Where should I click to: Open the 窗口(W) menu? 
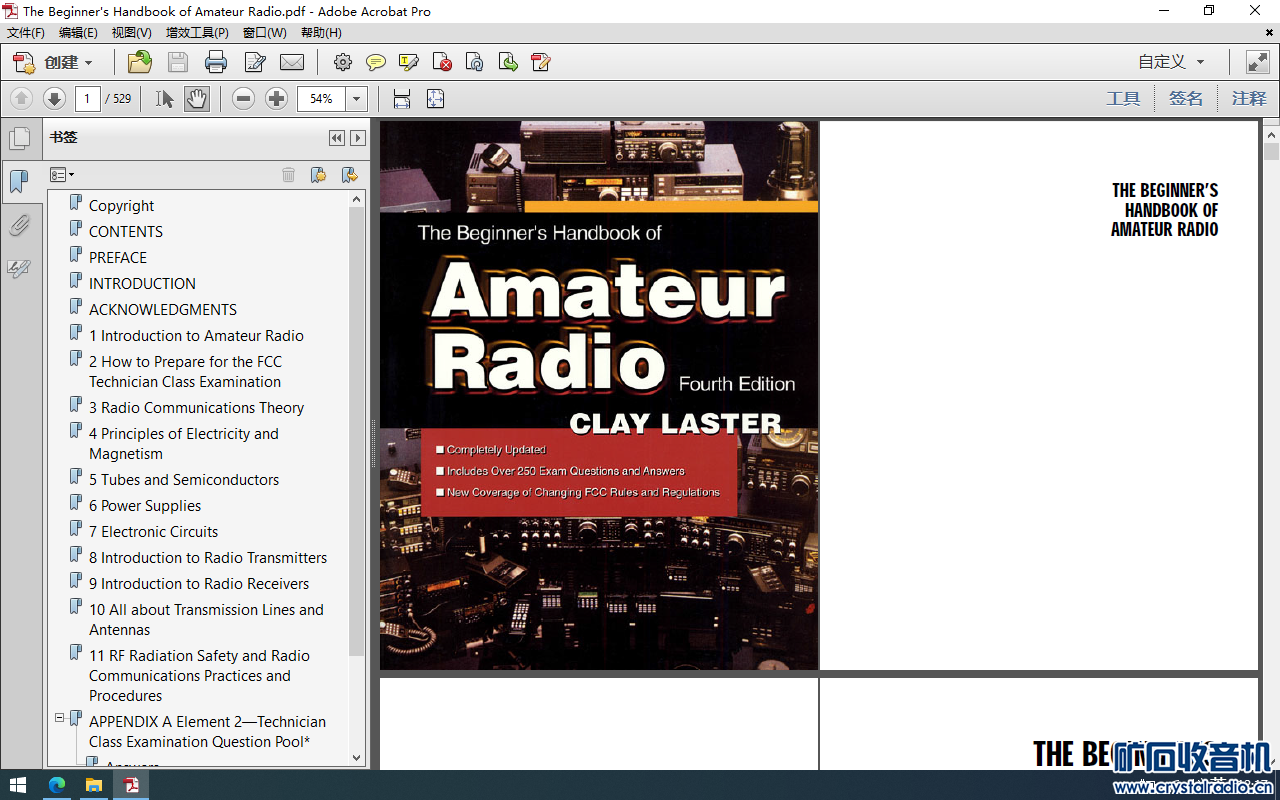click(x=265, y=33)
